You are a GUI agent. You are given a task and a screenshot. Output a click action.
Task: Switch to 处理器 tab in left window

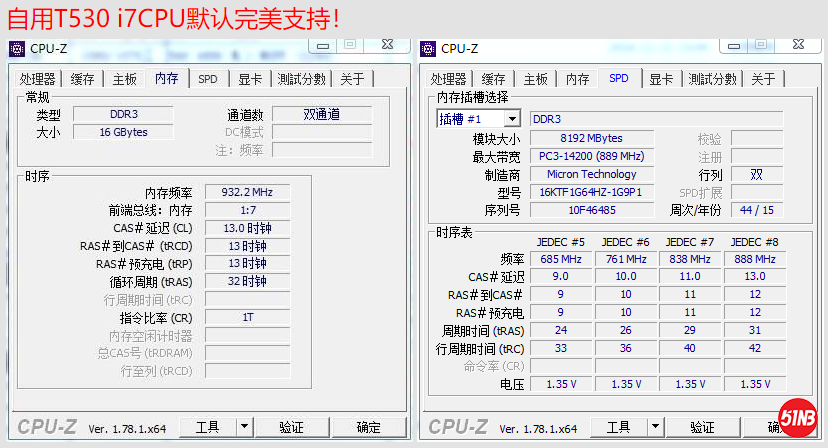[x=38, y=79]
